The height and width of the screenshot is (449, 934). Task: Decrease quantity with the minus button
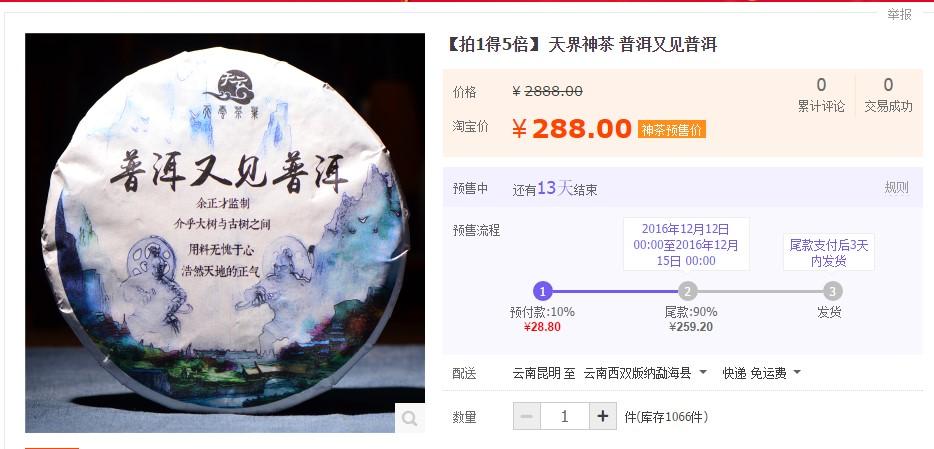[527, 416]
